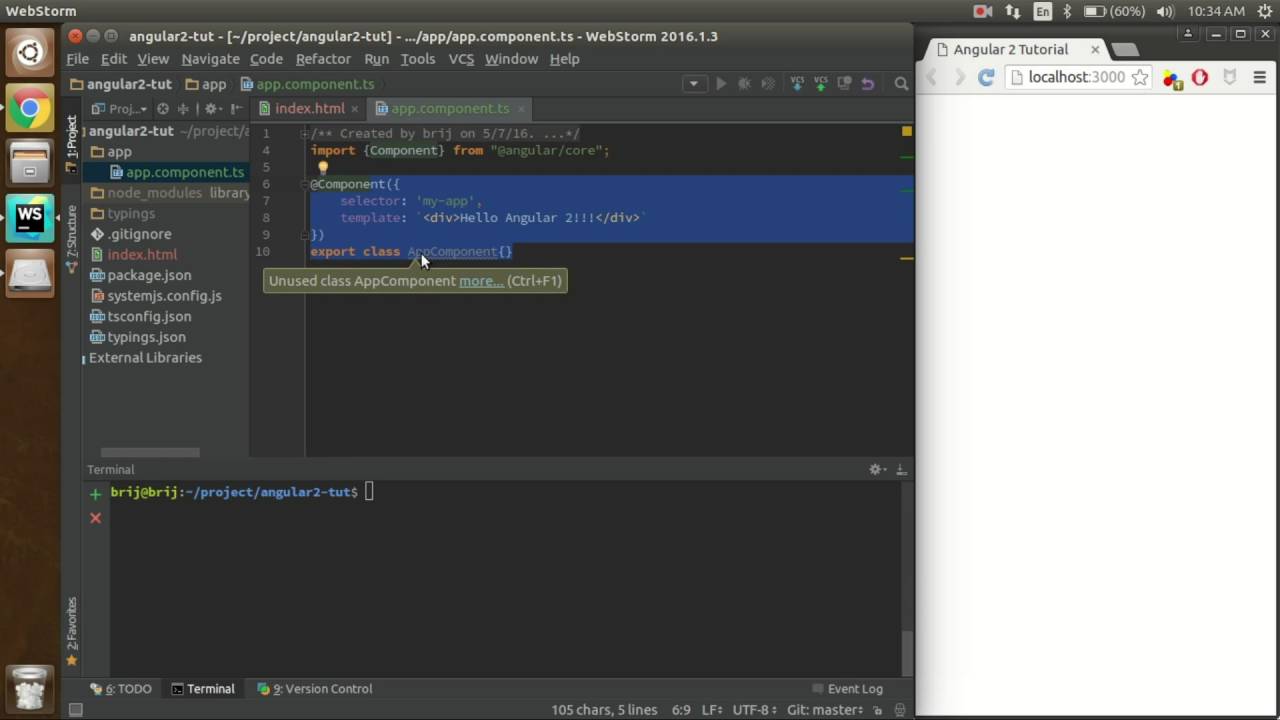This screenshot has width=1280, height=720.
Task: Collapse the folded comment on line 1
Action: 304,134
